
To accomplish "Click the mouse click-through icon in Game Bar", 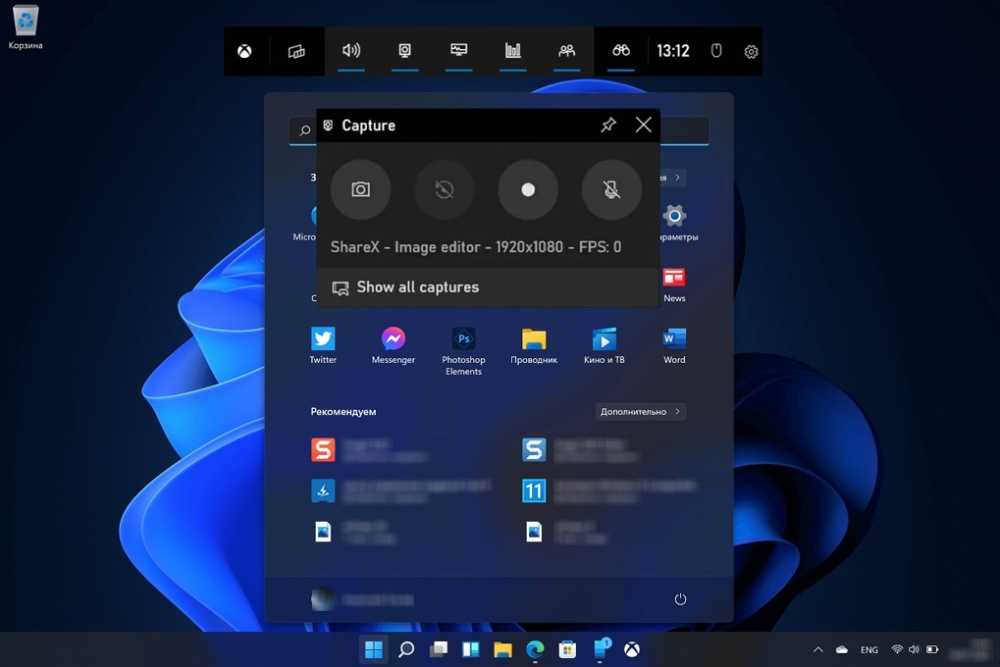I will 716,51.
